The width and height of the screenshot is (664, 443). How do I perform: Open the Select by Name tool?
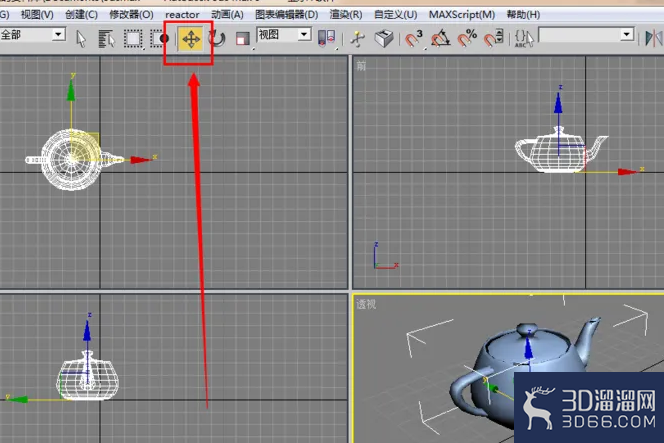[106, 39]
